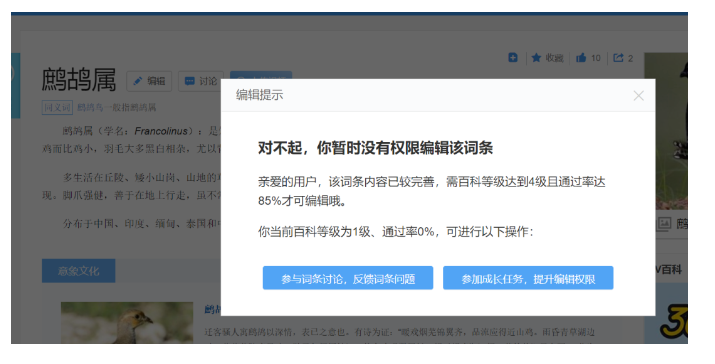Select the 意象文化 tab
The height and width of the screenshot is (364, 715).
click(78, 271)
